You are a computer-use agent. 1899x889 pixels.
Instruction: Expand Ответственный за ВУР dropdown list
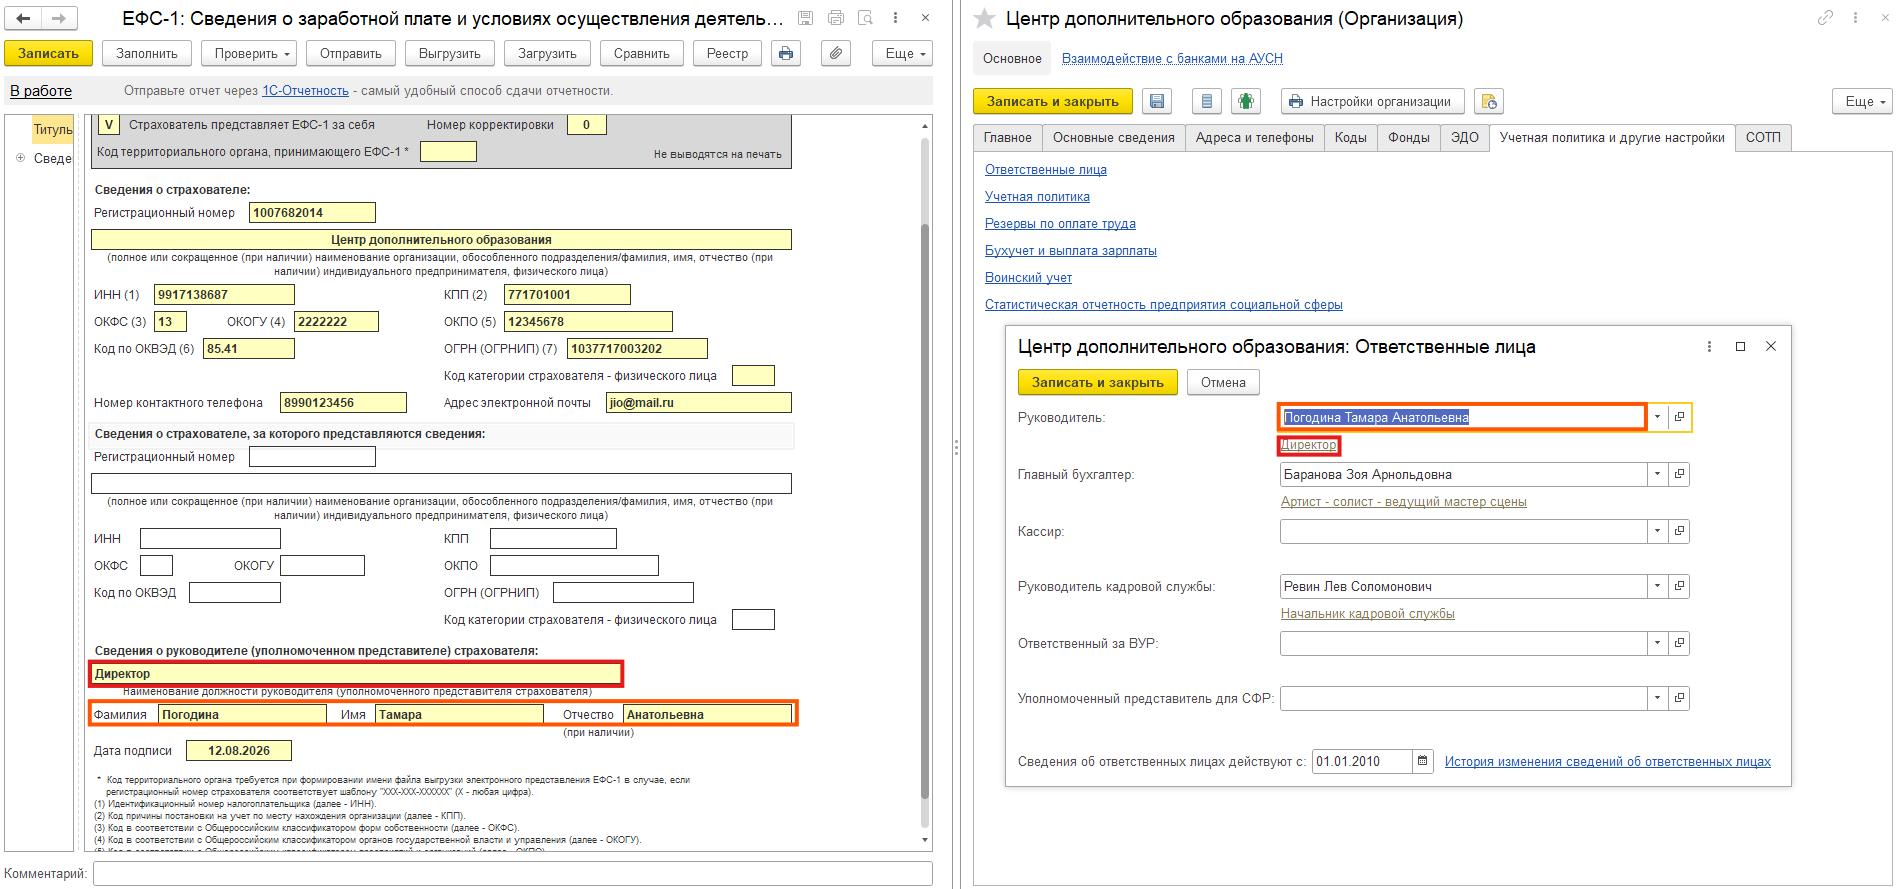(x=1657, y=643)
